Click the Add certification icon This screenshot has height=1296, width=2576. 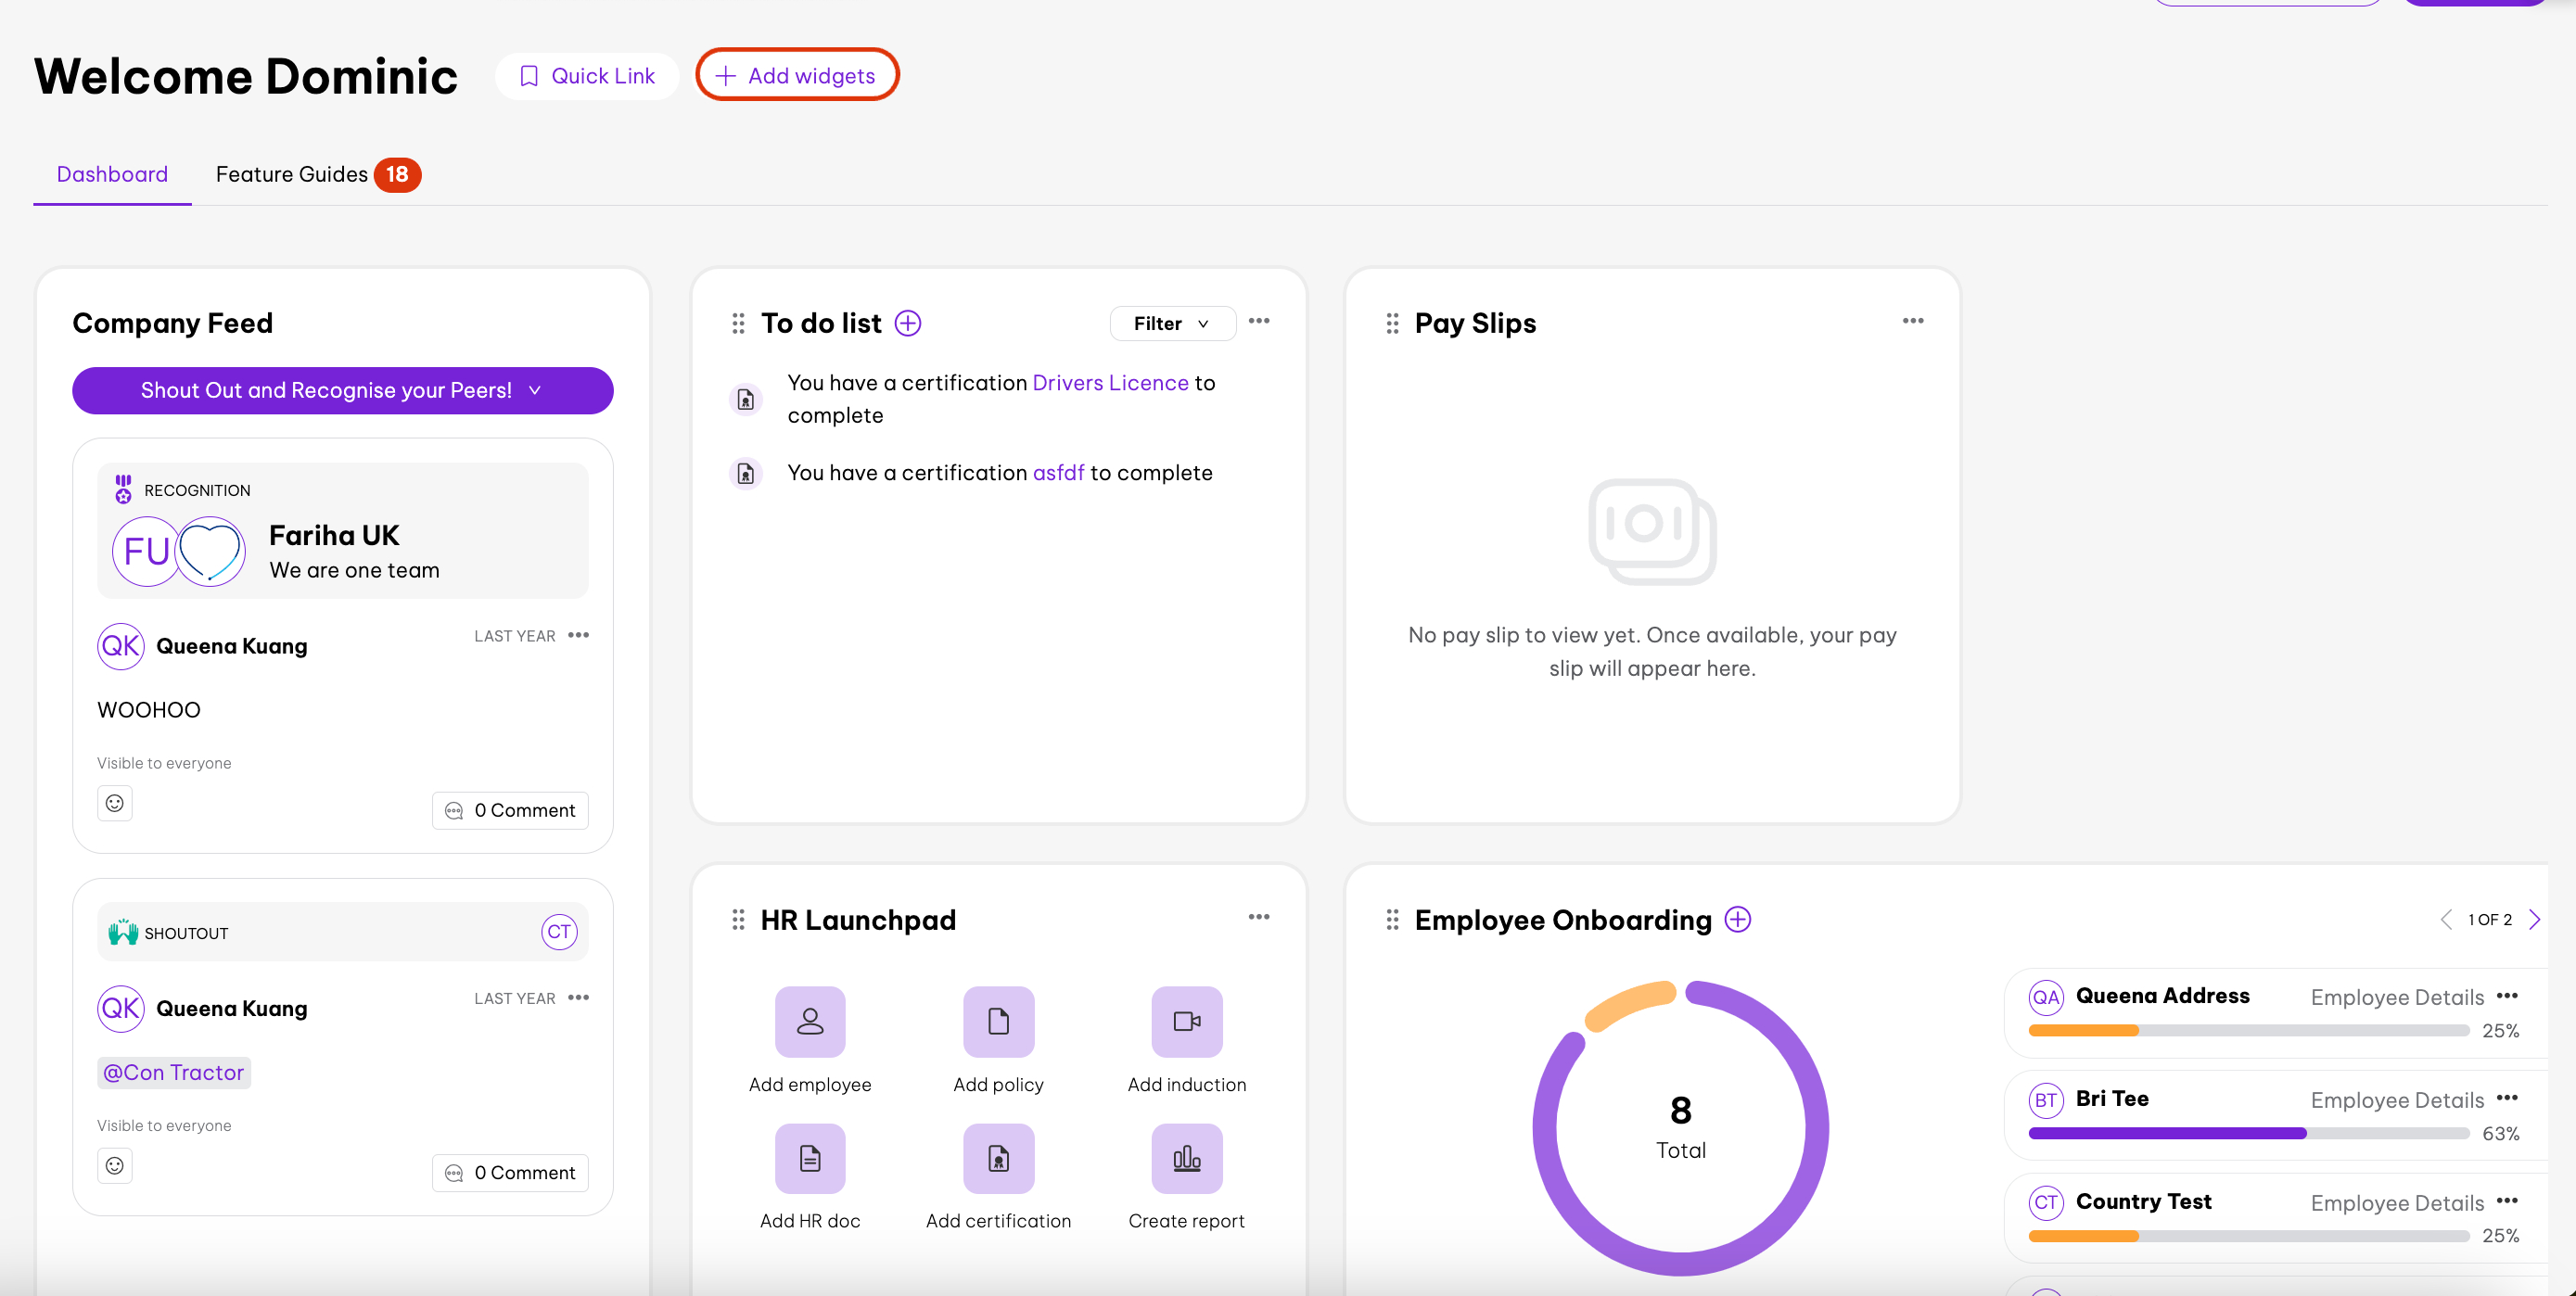pos(997,1158)
